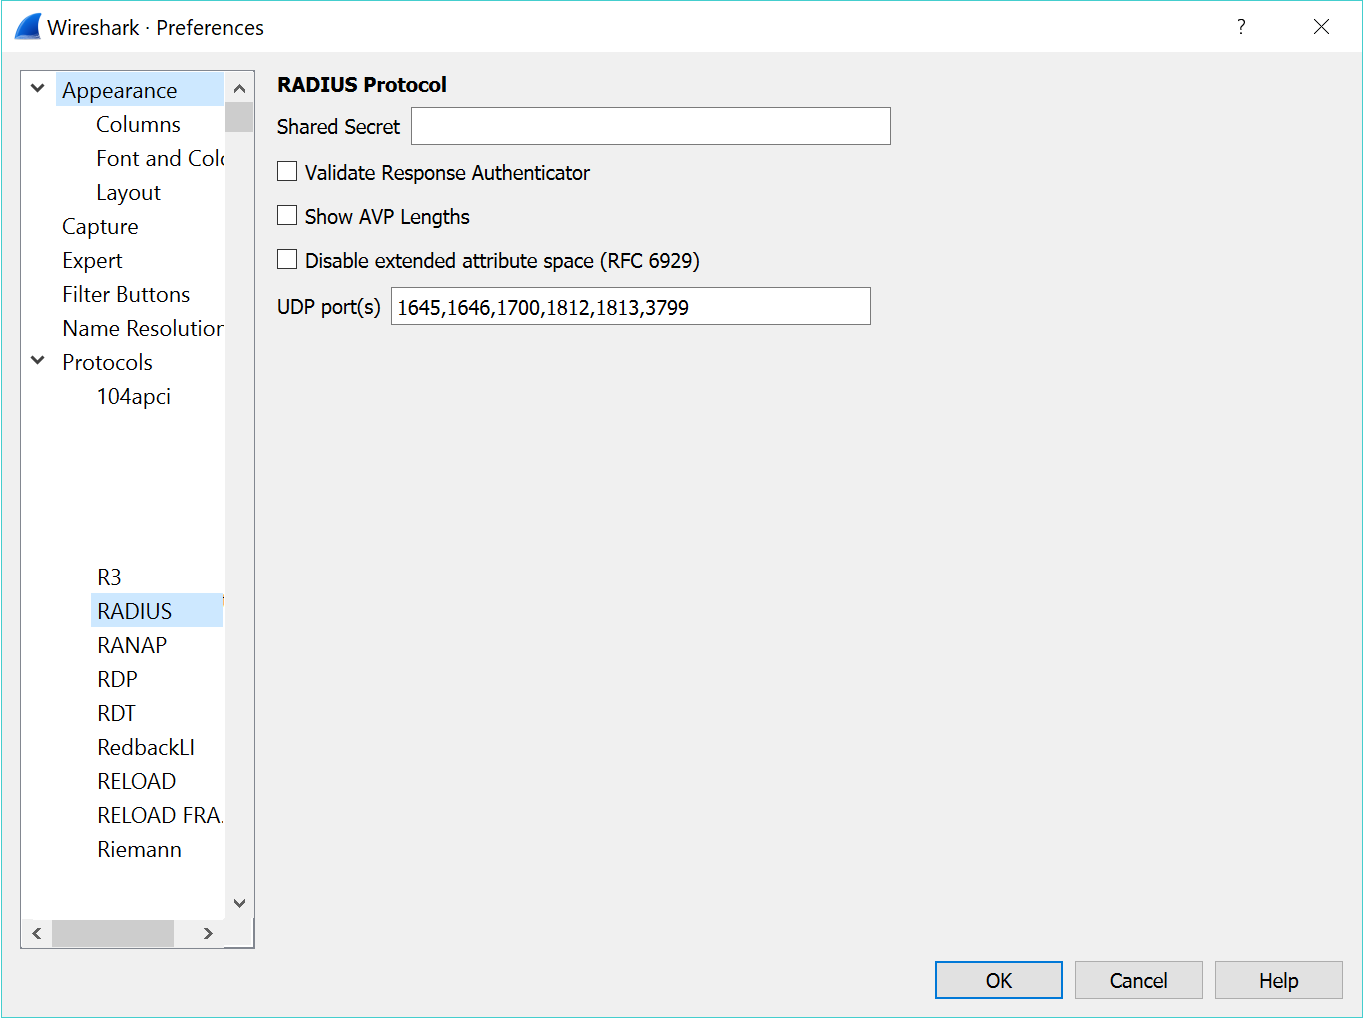Image resolution: width=1368 pixels, height=1022 pixels.
Task: Collapse the Protocols tree section
Action: [x=38, y=361]
